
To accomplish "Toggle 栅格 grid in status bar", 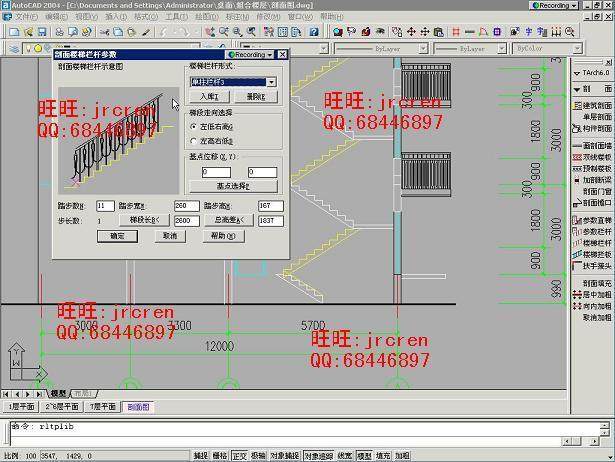I will tap(220, 456).
